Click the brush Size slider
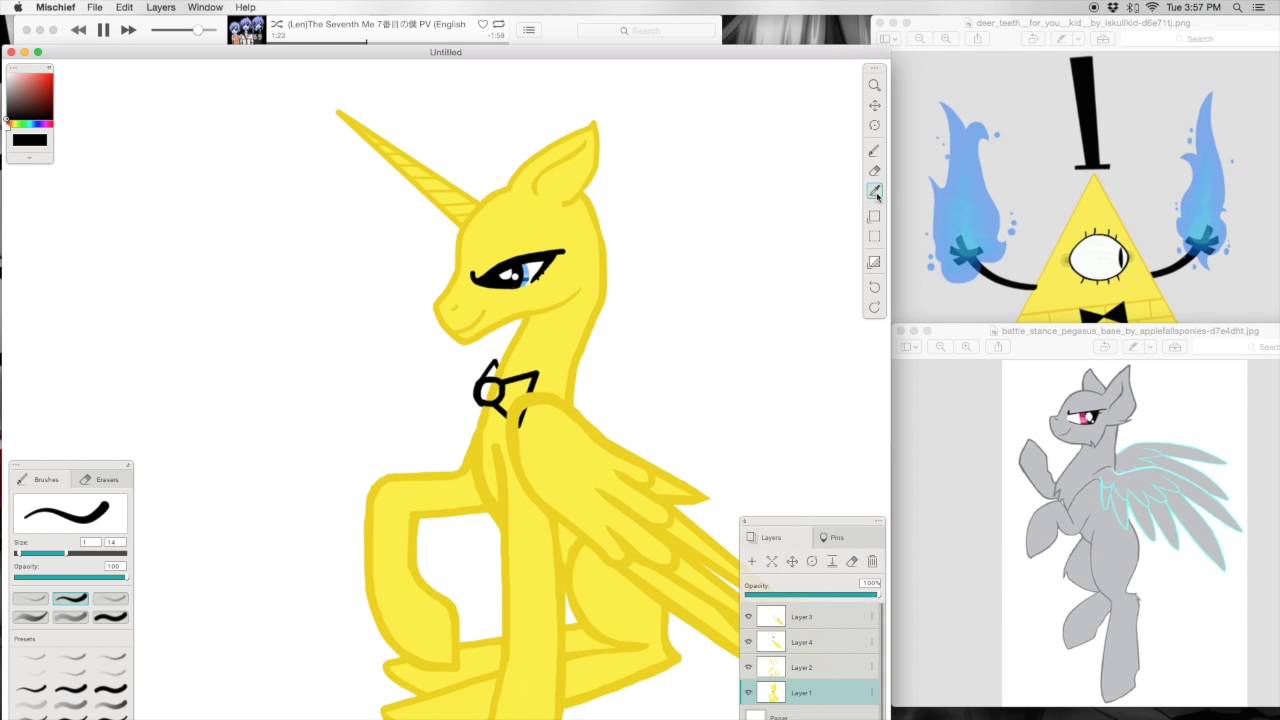This screenshot has height=720, width=1280. [70, 553]
